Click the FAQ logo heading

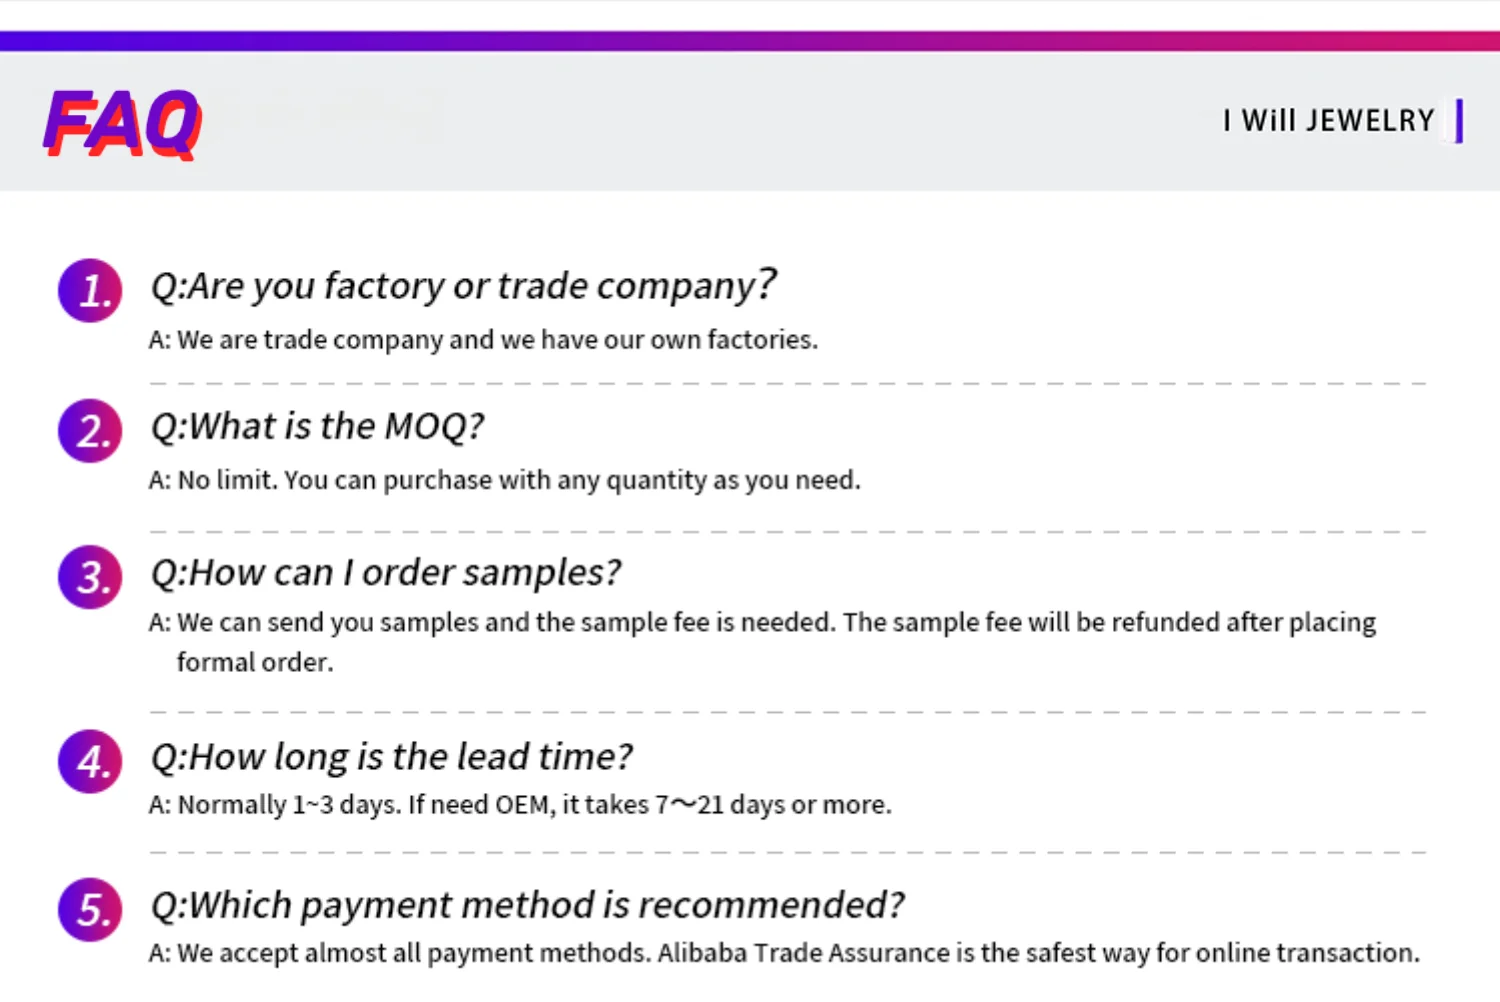click(x=122, y=123)
